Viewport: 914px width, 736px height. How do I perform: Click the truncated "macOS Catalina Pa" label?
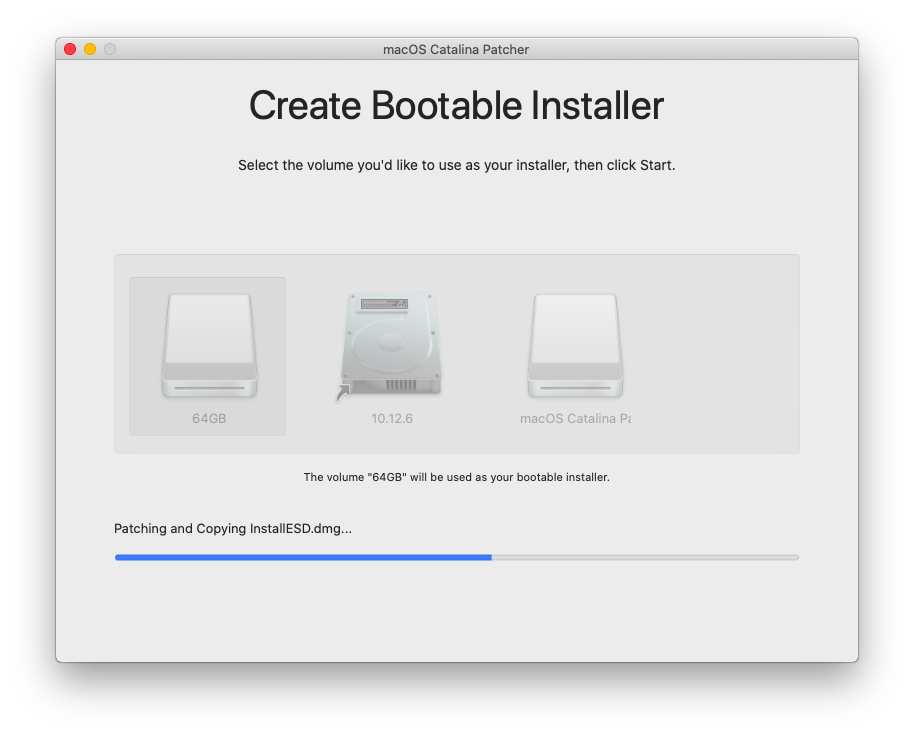point(575,419)
